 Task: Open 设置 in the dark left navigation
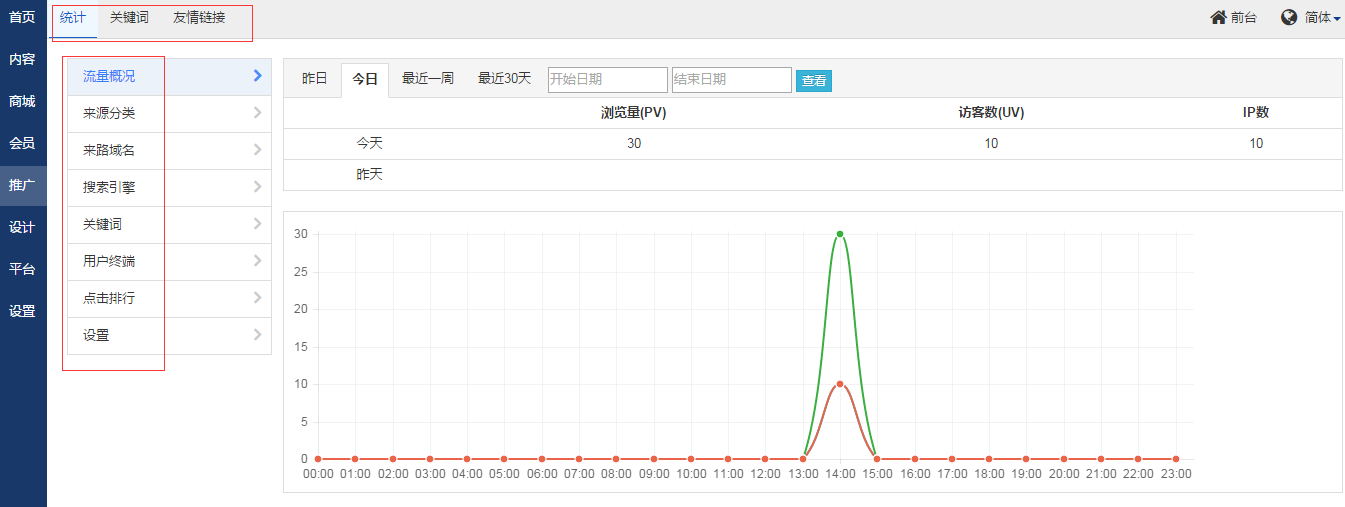[x=23, y=311]
